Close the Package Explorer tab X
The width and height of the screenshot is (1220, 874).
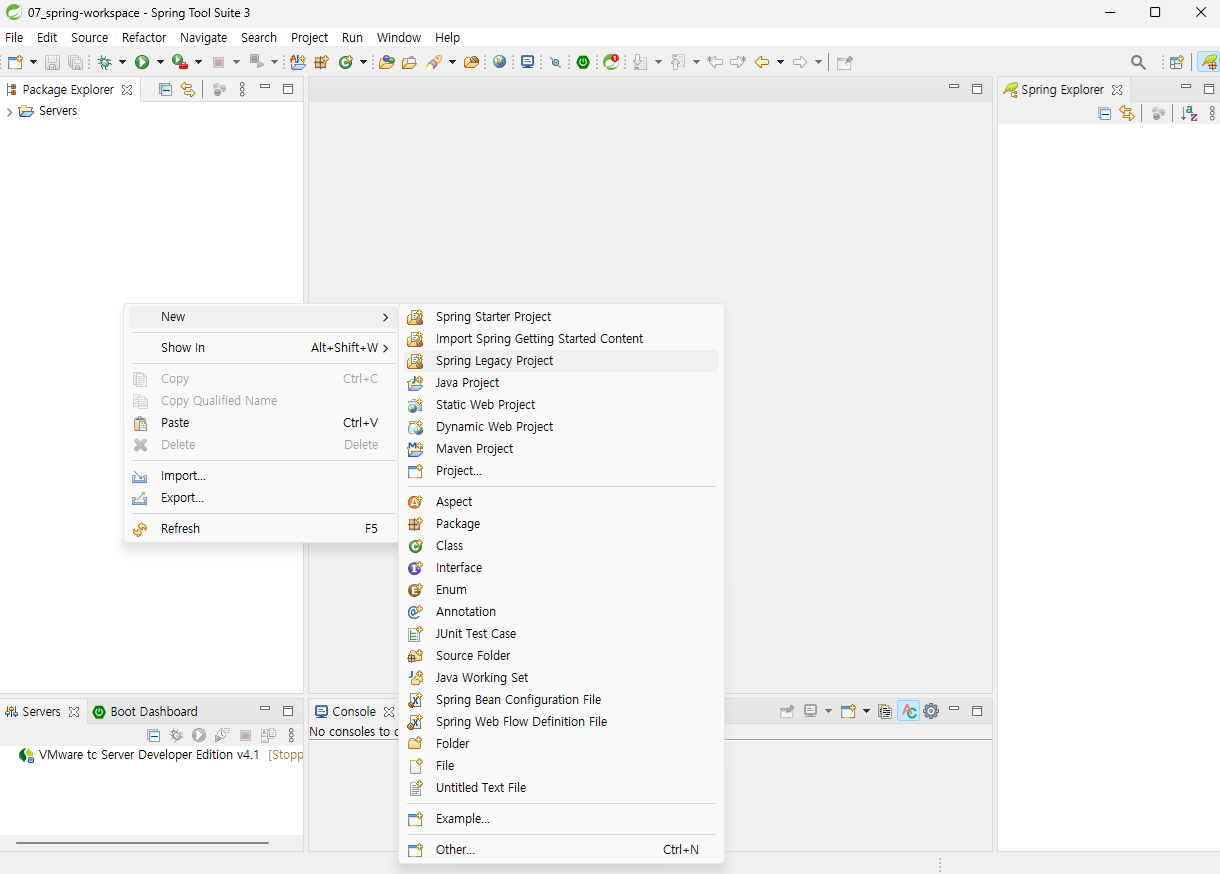click(127, 90)
